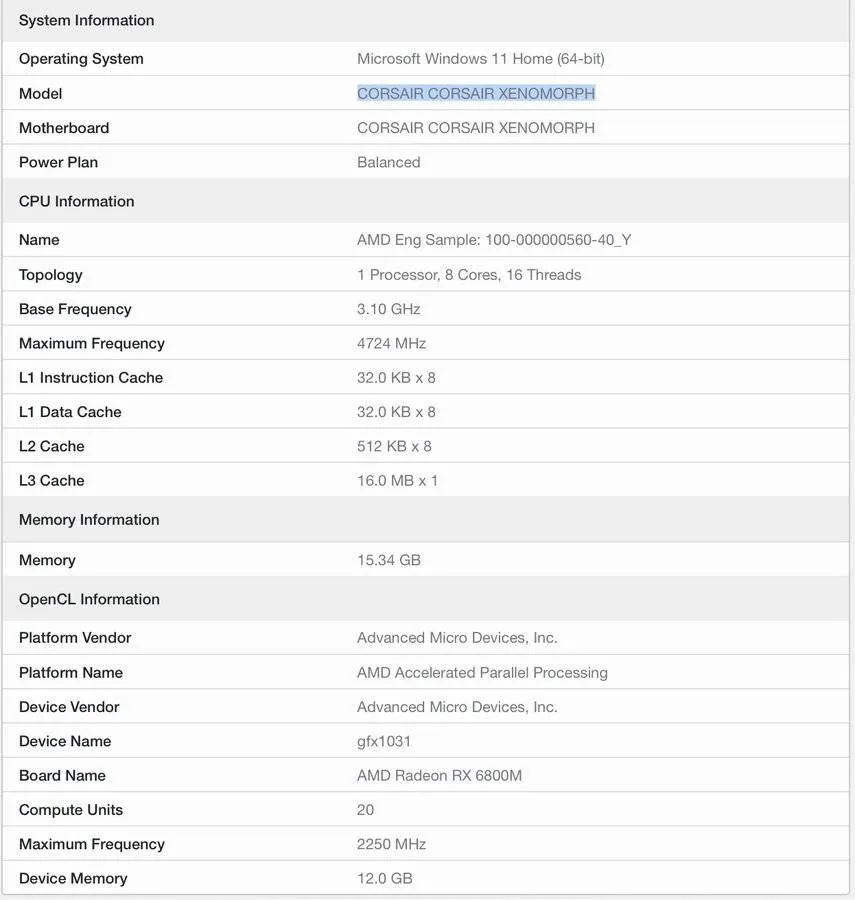Click the 4724 MHz maximum frequency value
Image resolution: width=855 pixels, height=900 pixels.
click(391, 343)
